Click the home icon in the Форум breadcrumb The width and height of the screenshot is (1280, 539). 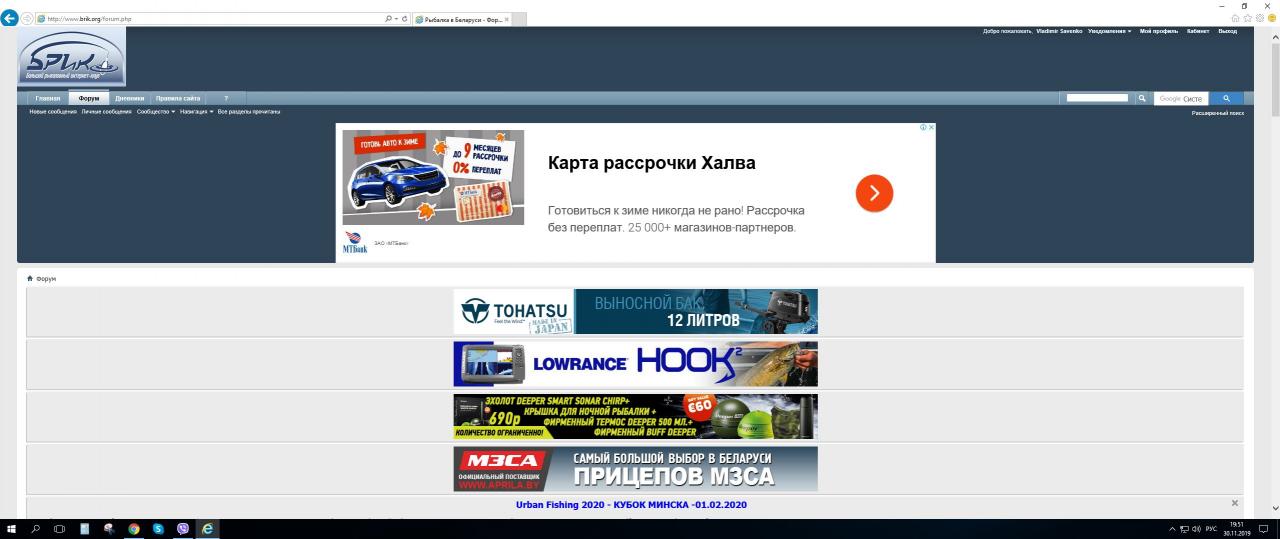[30, 278]
